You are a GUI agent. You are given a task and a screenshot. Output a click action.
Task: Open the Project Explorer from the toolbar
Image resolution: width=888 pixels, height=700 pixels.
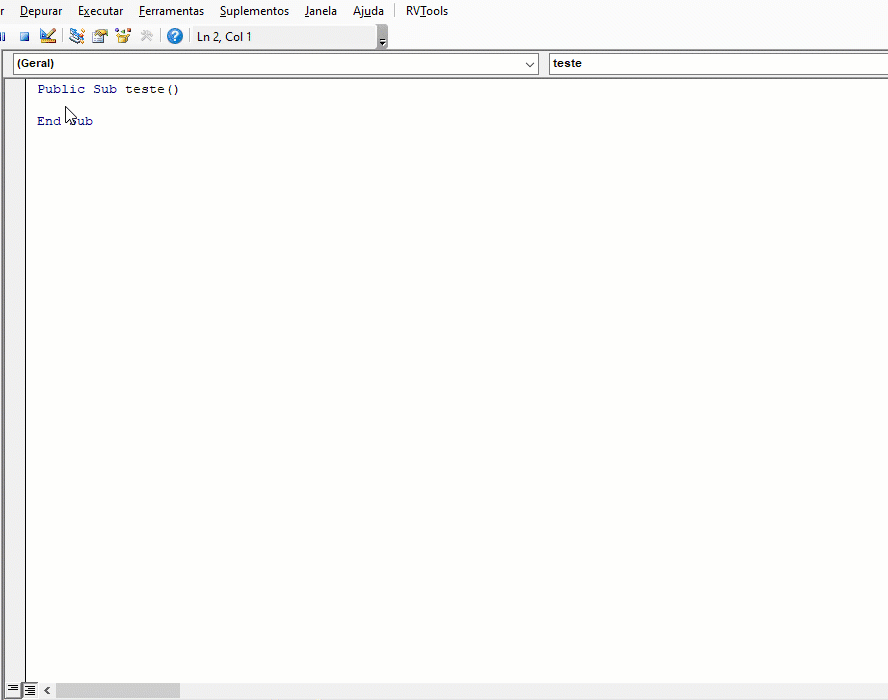(x=76, y=35)
